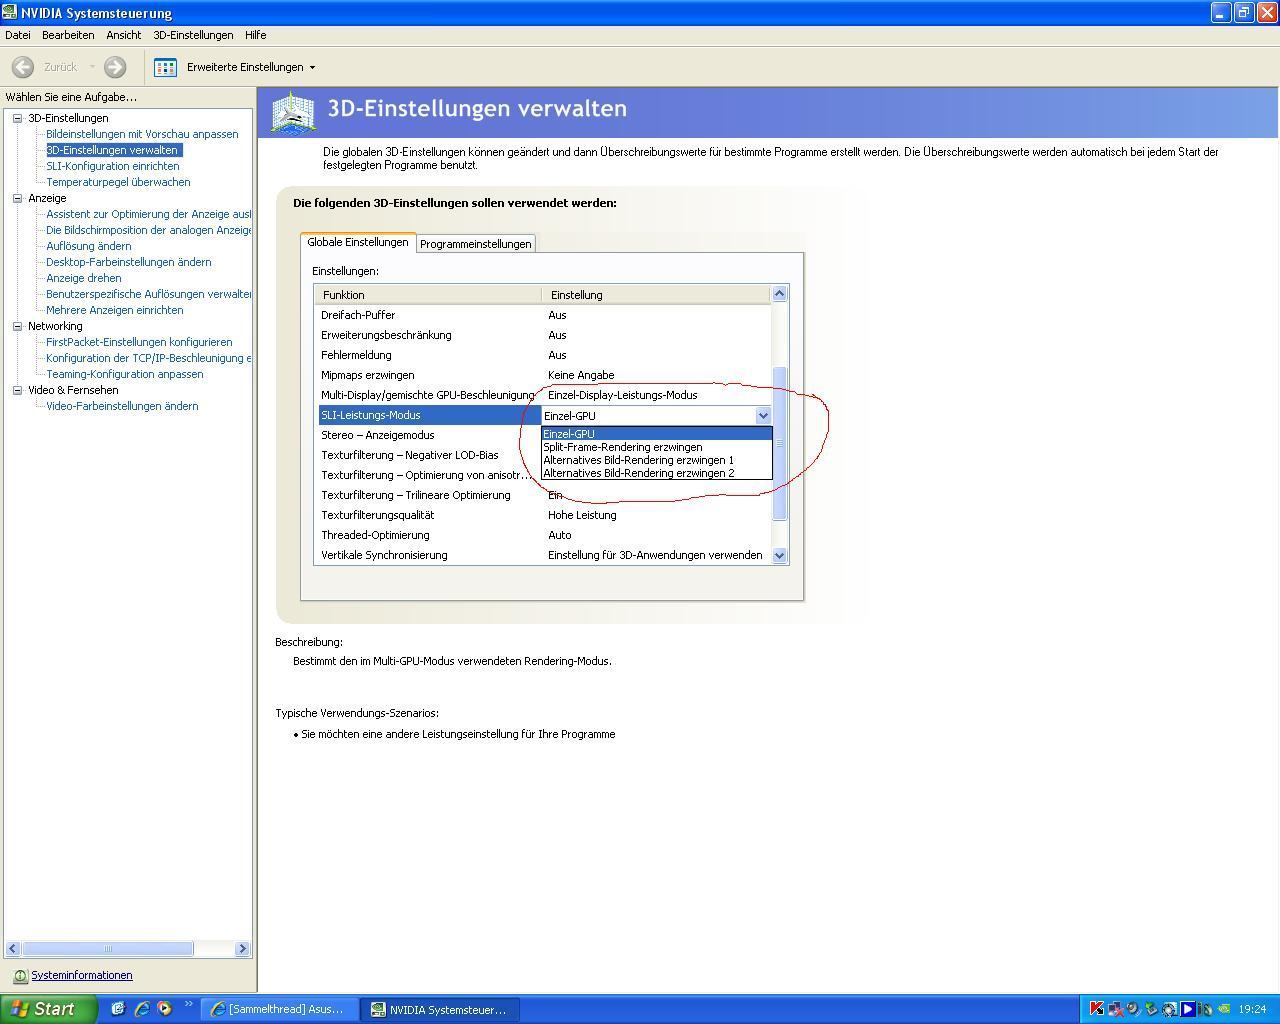The height and width of the screenshot is (1024, 1280).
Task: Open the 3D-Einstellungen menu
Action: point(193,35)
